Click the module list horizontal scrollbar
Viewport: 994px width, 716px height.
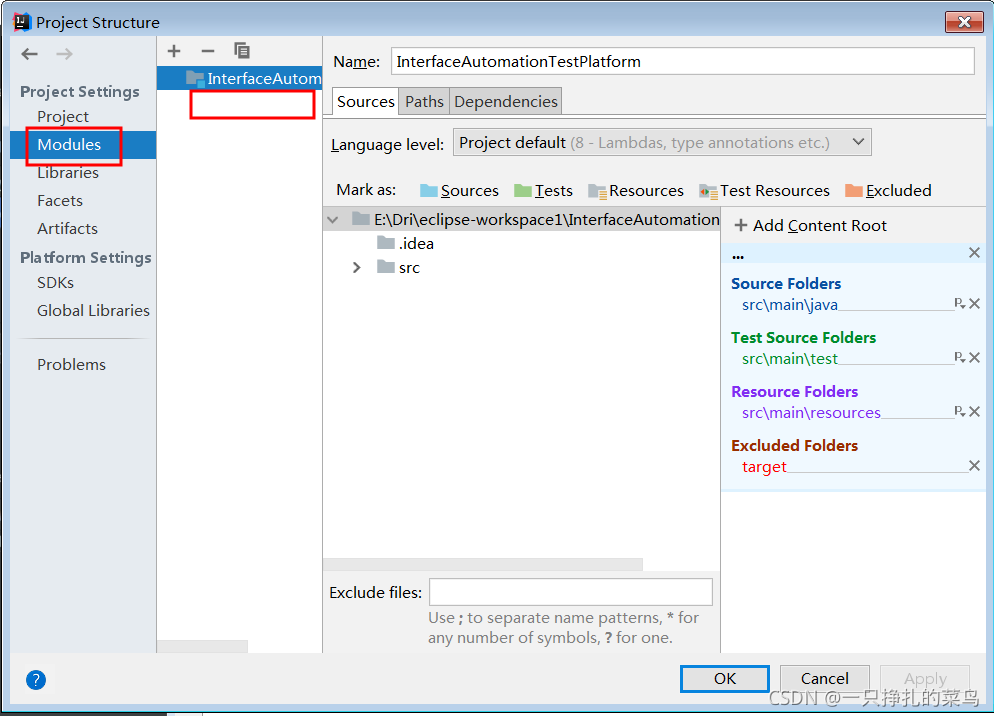(x=202, y=646)
